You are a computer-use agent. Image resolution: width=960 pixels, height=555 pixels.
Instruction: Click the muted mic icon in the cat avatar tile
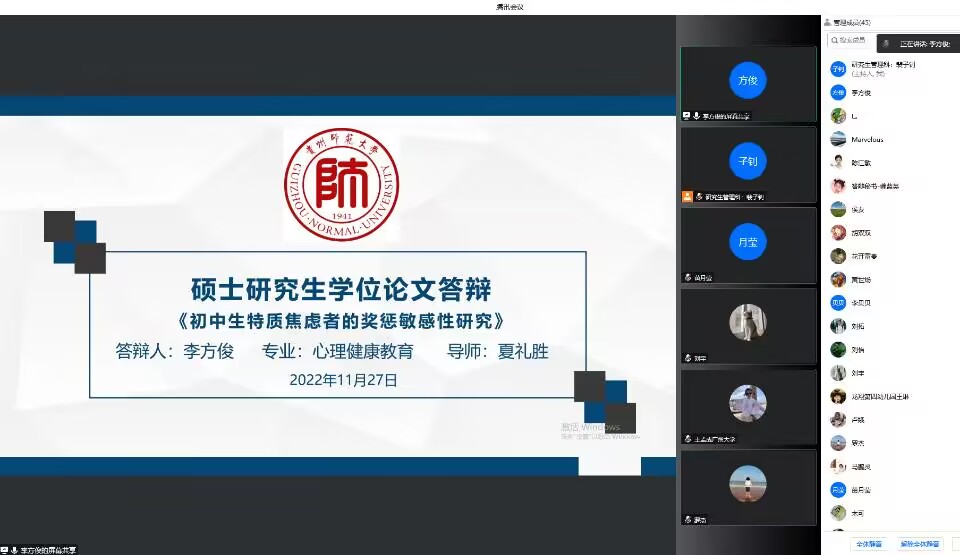click(x=688, y=358)
